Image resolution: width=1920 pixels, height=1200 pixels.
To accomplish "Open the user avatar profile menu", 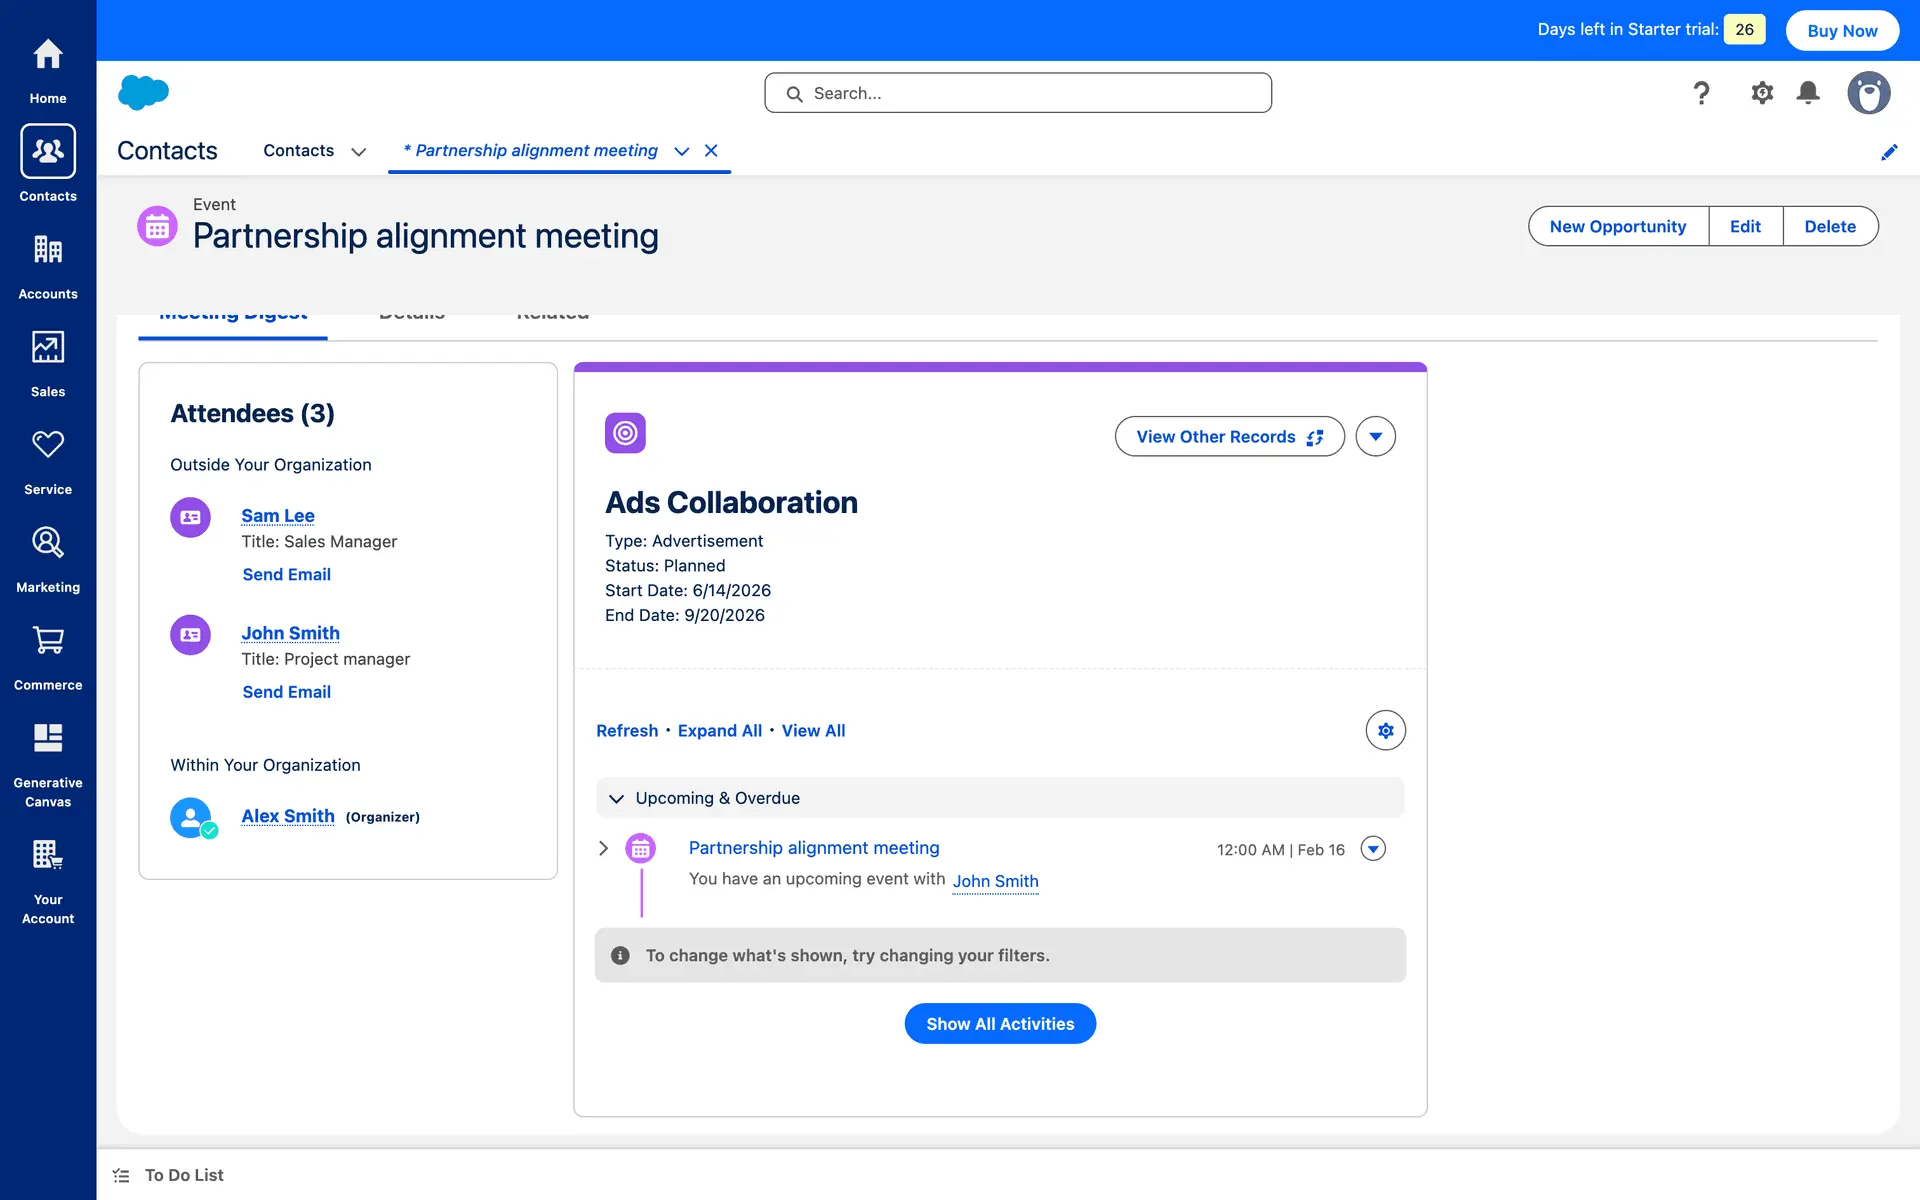I will 1868,93.
